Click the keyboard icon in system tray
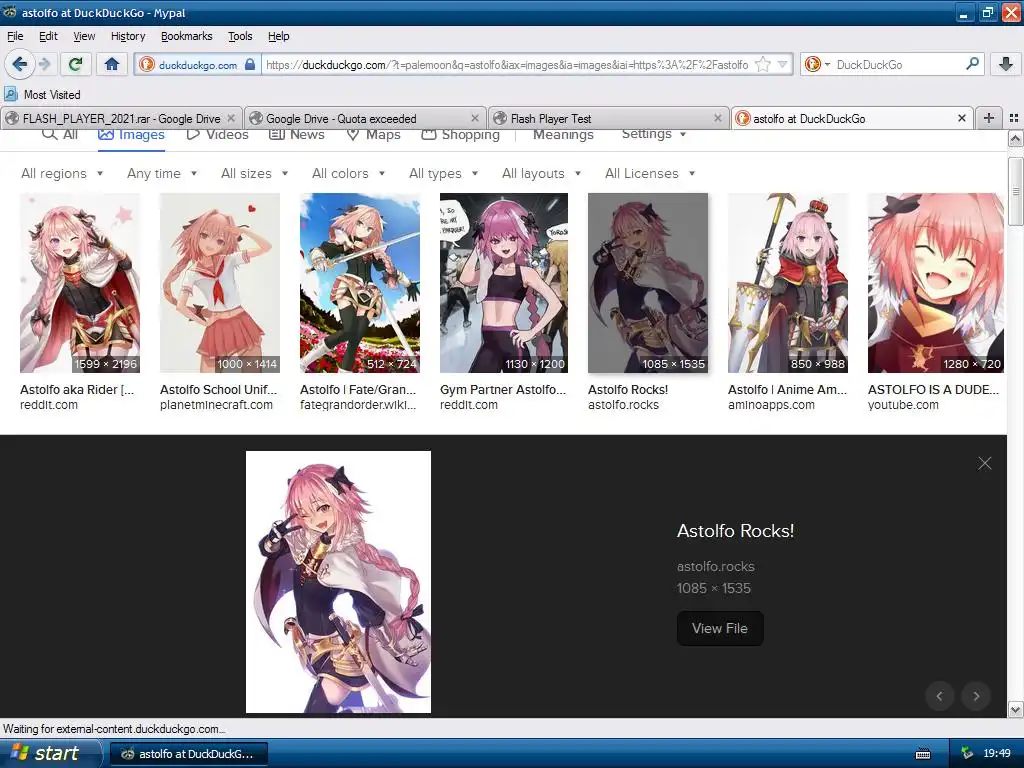This screenshot has width=1024, height=768. 923,754
